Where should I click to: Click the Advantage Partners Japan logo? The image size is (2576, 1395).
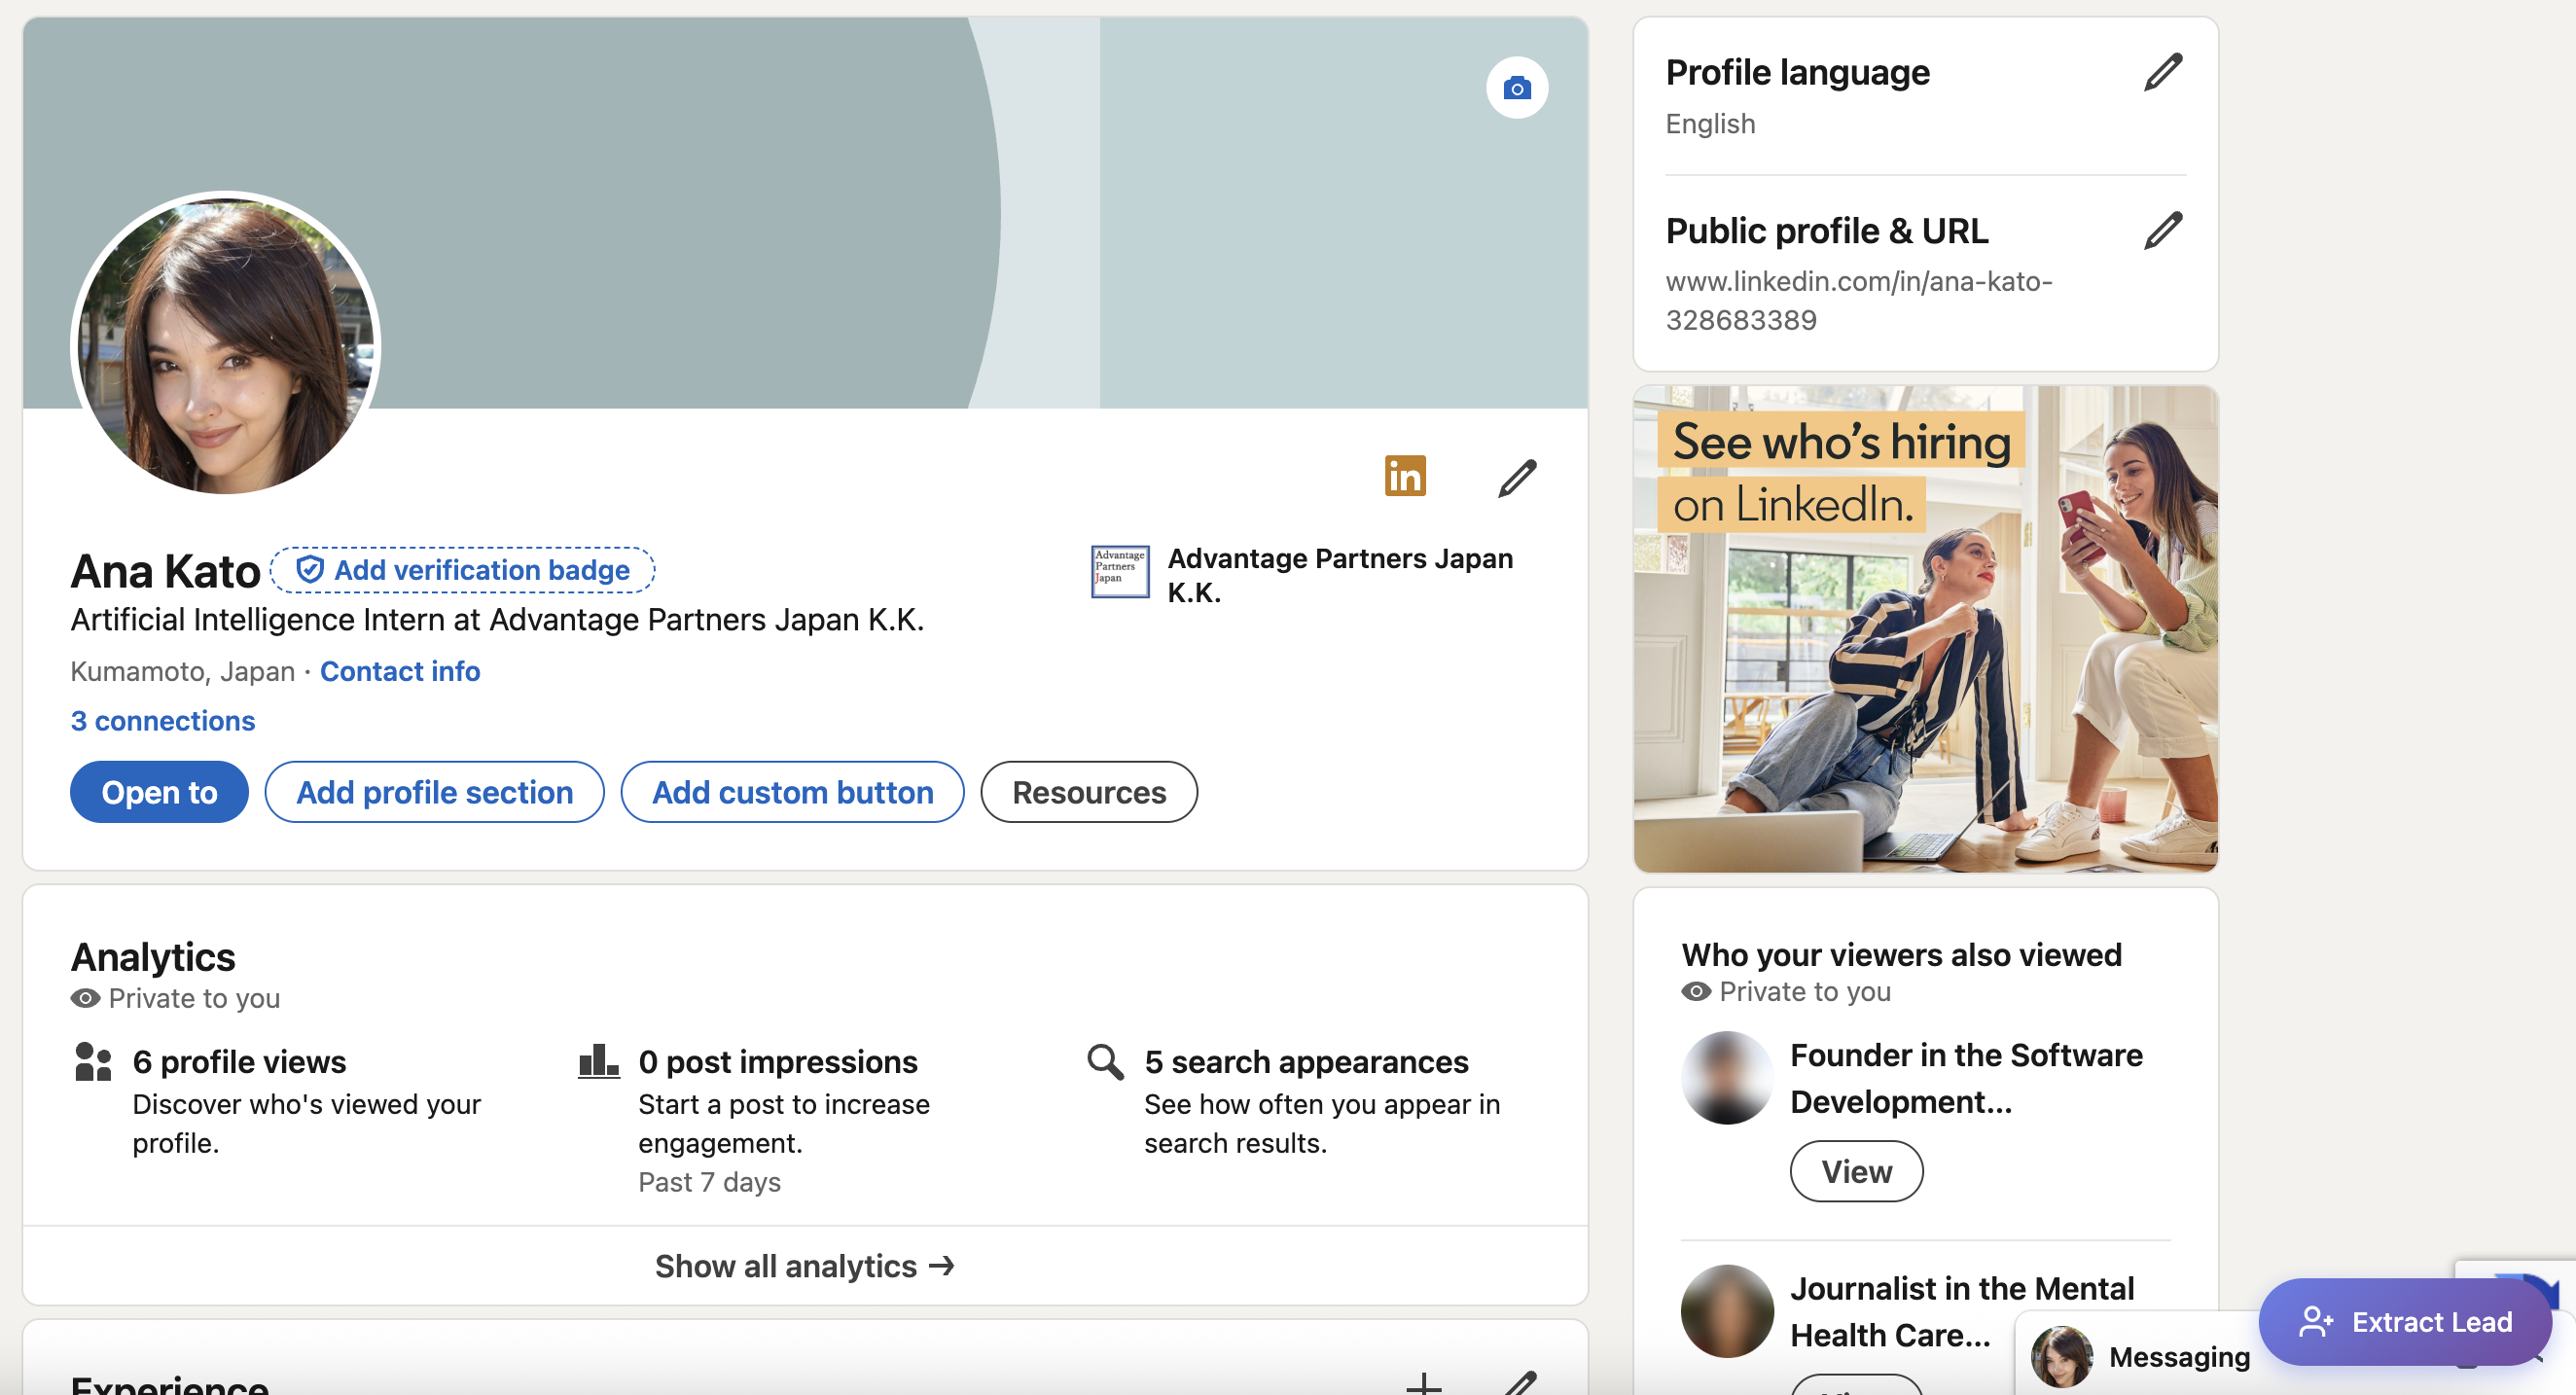click(x=1119, y=572)
